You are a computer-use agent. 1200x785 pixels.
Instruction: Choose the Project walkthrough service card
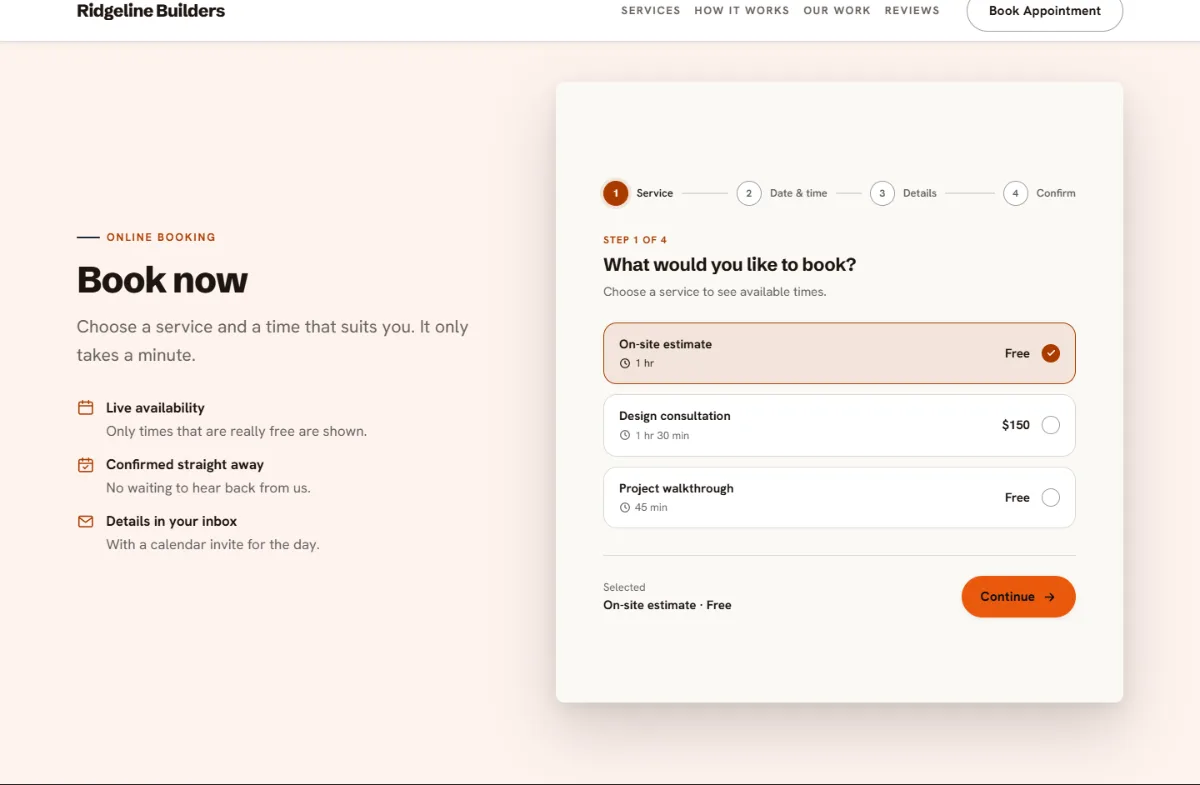click(839, 497)
